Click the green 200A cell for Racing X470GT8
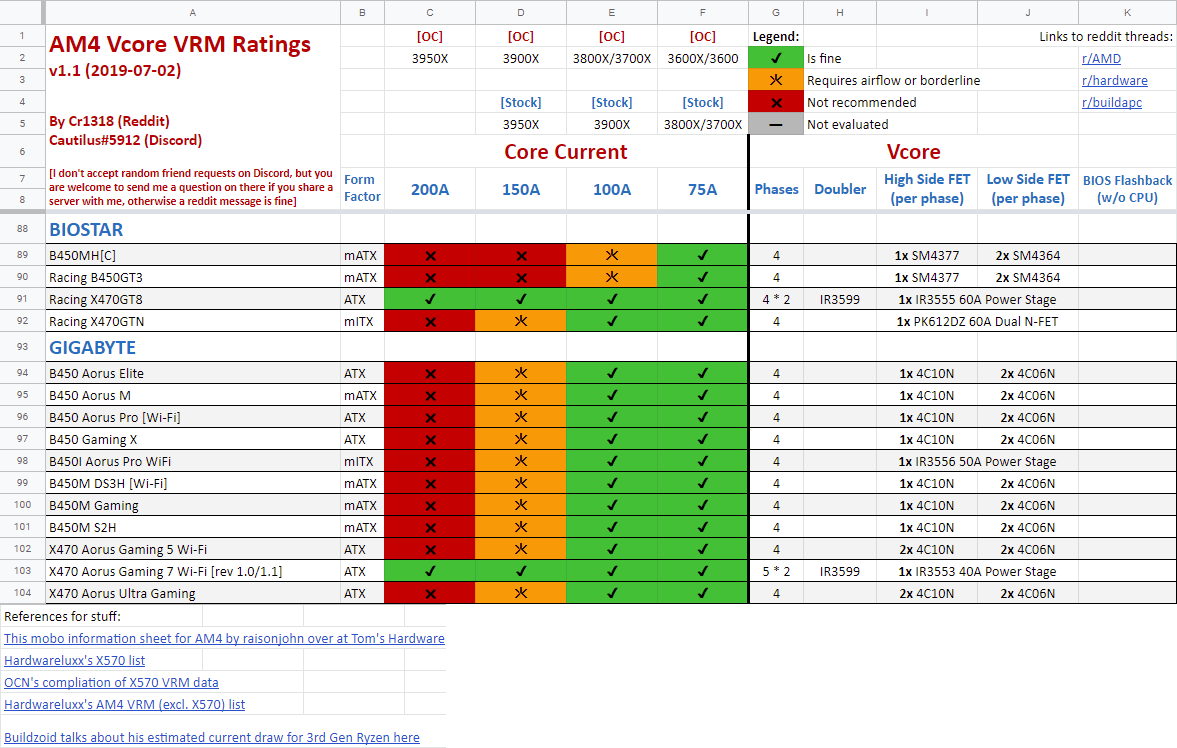This screenshot has height=748, width=1177. tap(430, 299)
